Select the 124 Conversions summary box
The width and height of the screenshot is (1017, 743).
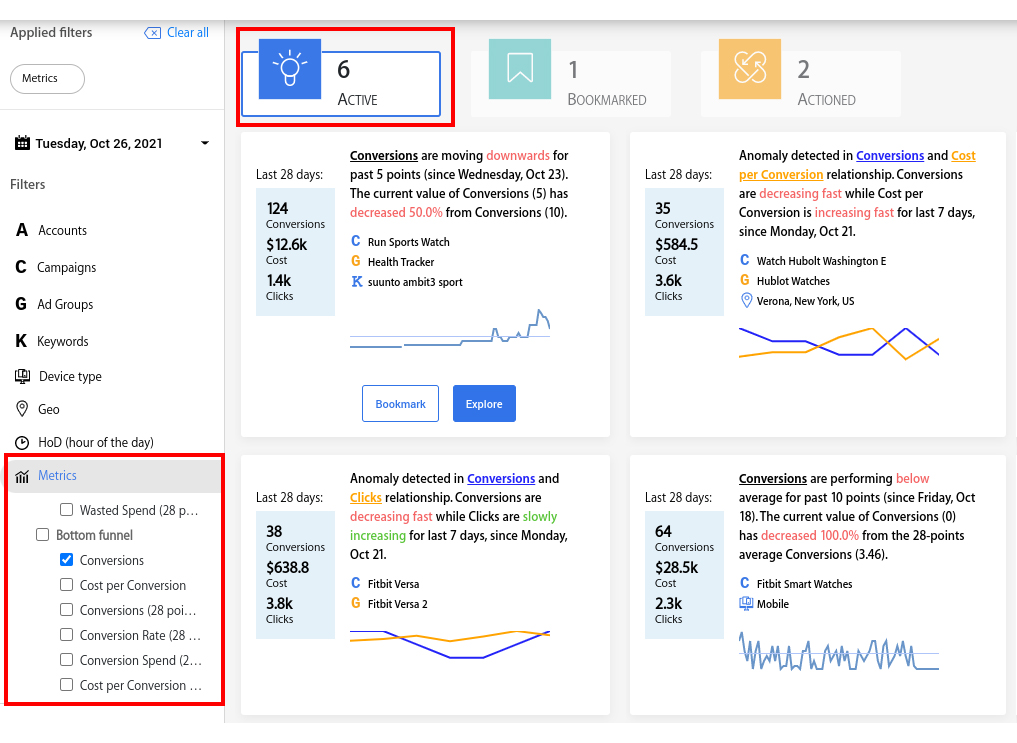tap(295, 252)
